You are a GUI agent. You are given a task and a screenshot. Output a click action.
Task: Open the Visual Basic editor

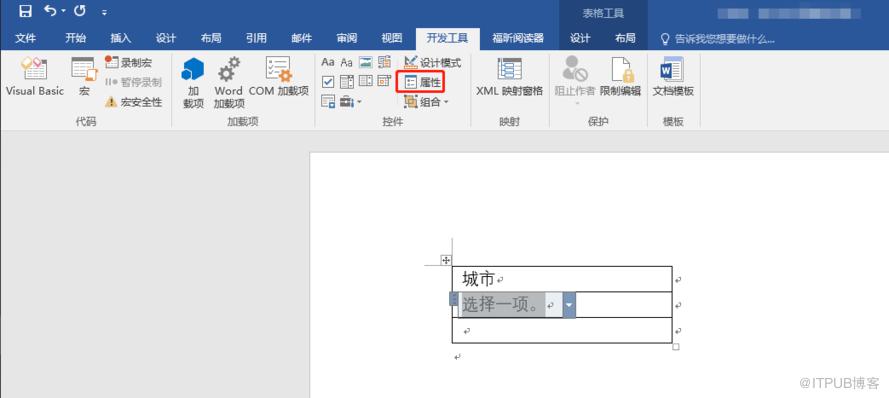35,77
